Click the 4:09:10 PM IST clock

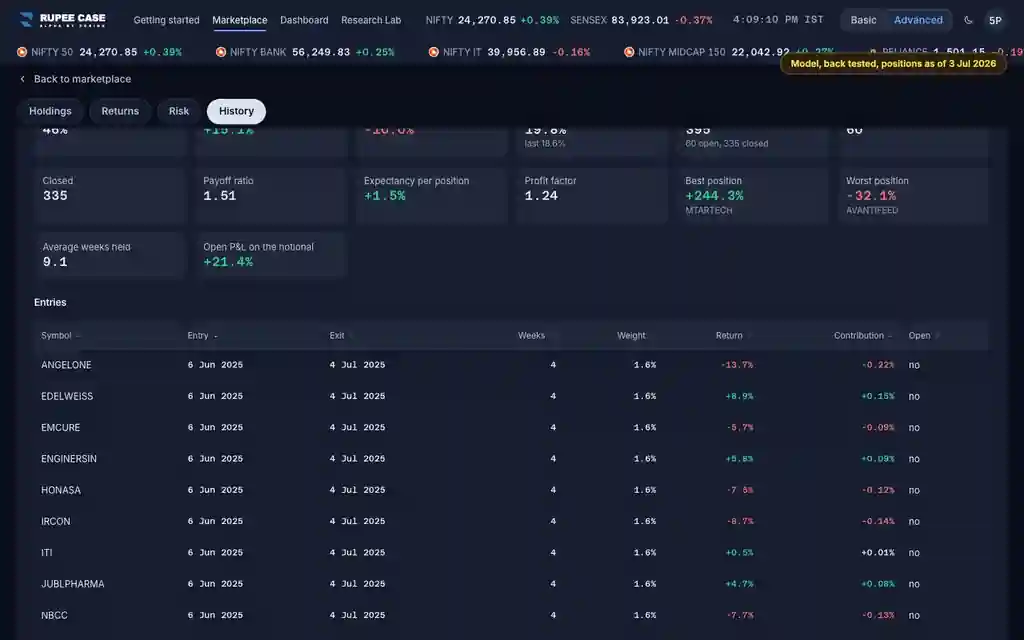(x=778, y=20)
